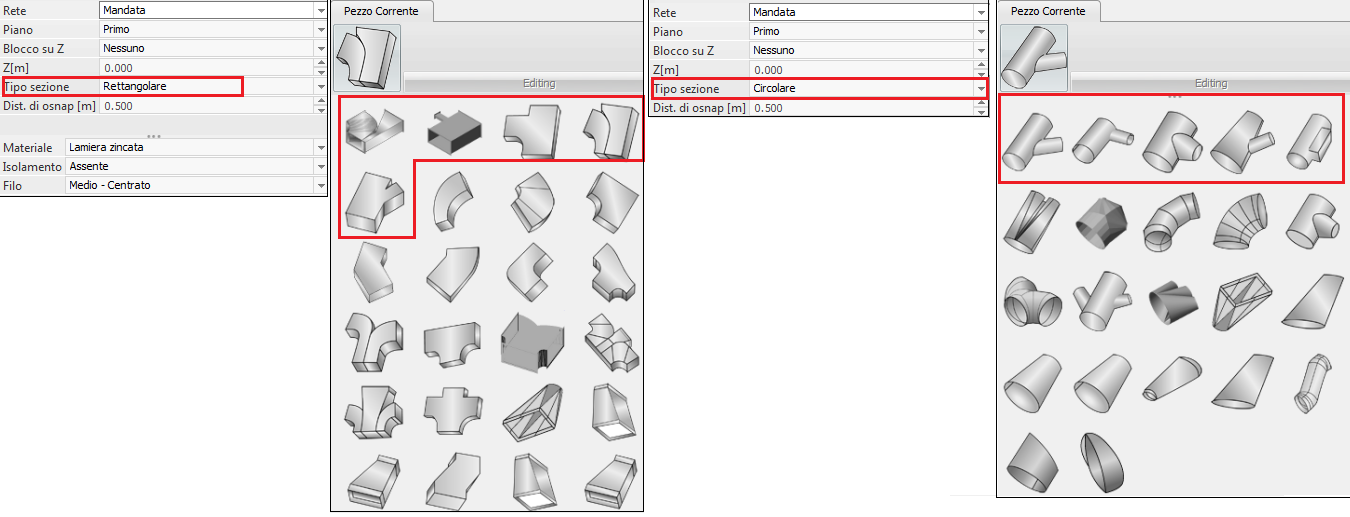Image resolution: width=1350 pixels, height=517 pixels.
Task: Choose the segmented 90° circular elbow with flange
Action: pyautogui.click(x=1169, y=222)
